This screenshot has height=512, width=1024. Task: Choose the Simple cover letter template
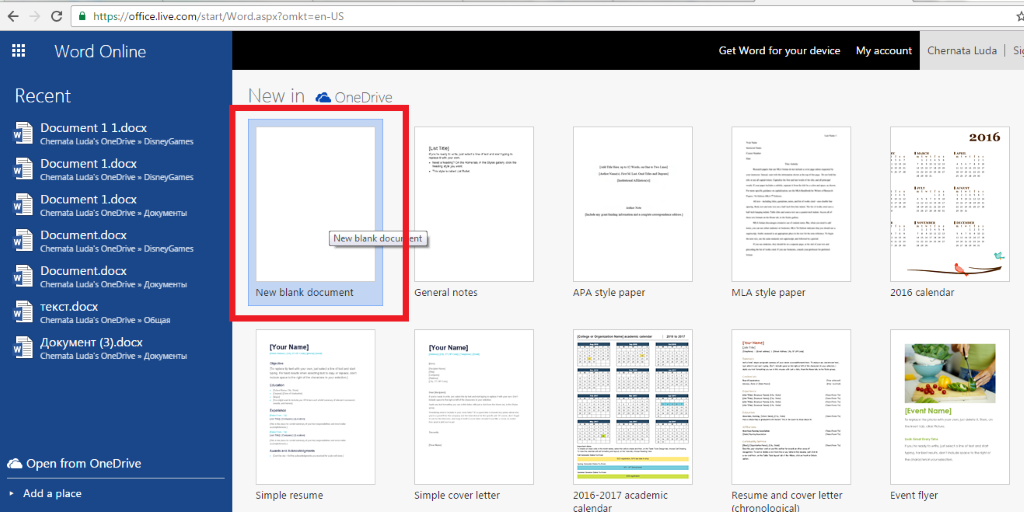pos(474,407)
